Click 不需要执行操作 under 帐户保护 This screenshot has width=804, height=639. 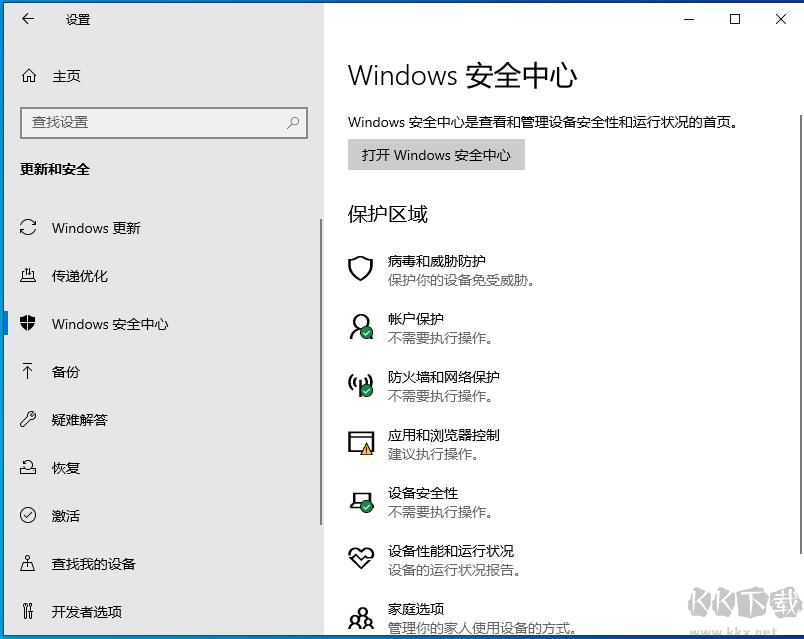click(x=440, y=338)
